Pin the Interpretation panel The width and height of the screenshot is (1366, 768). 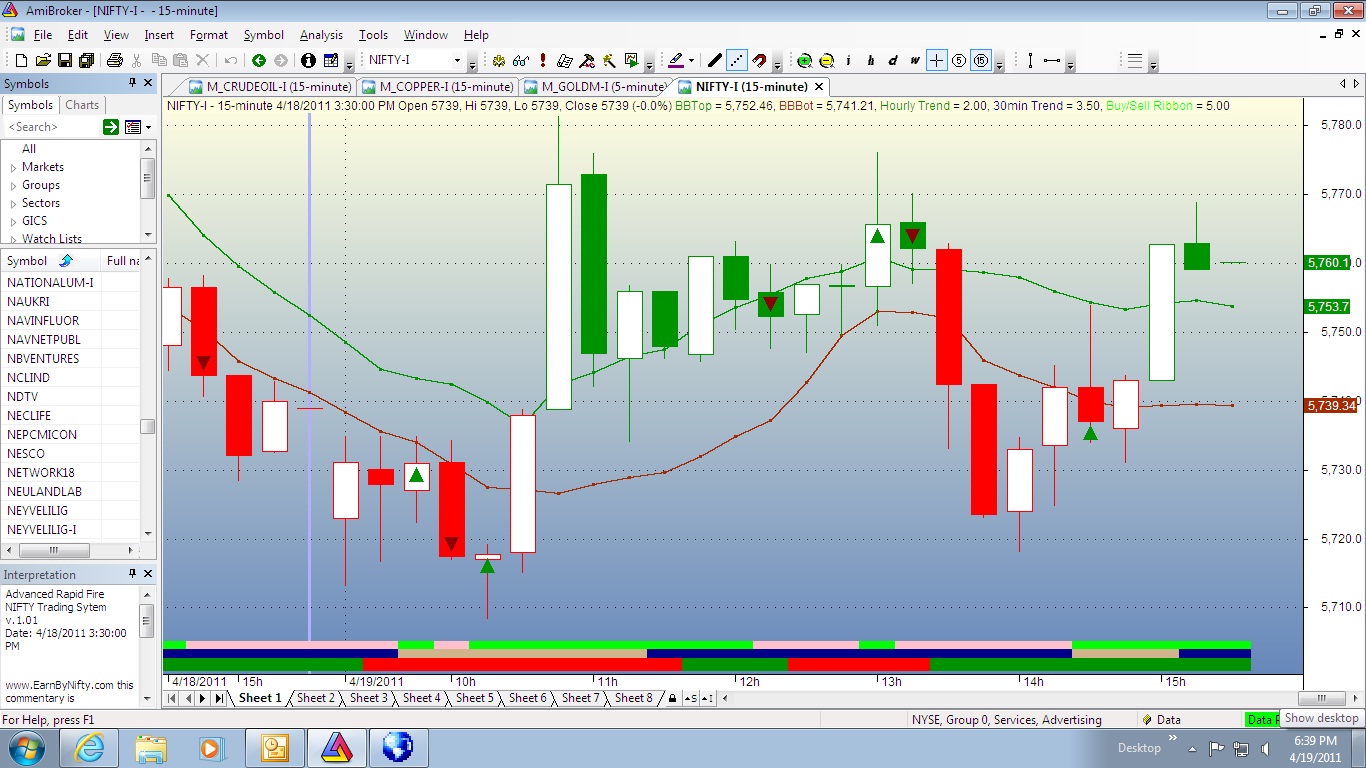132,574
